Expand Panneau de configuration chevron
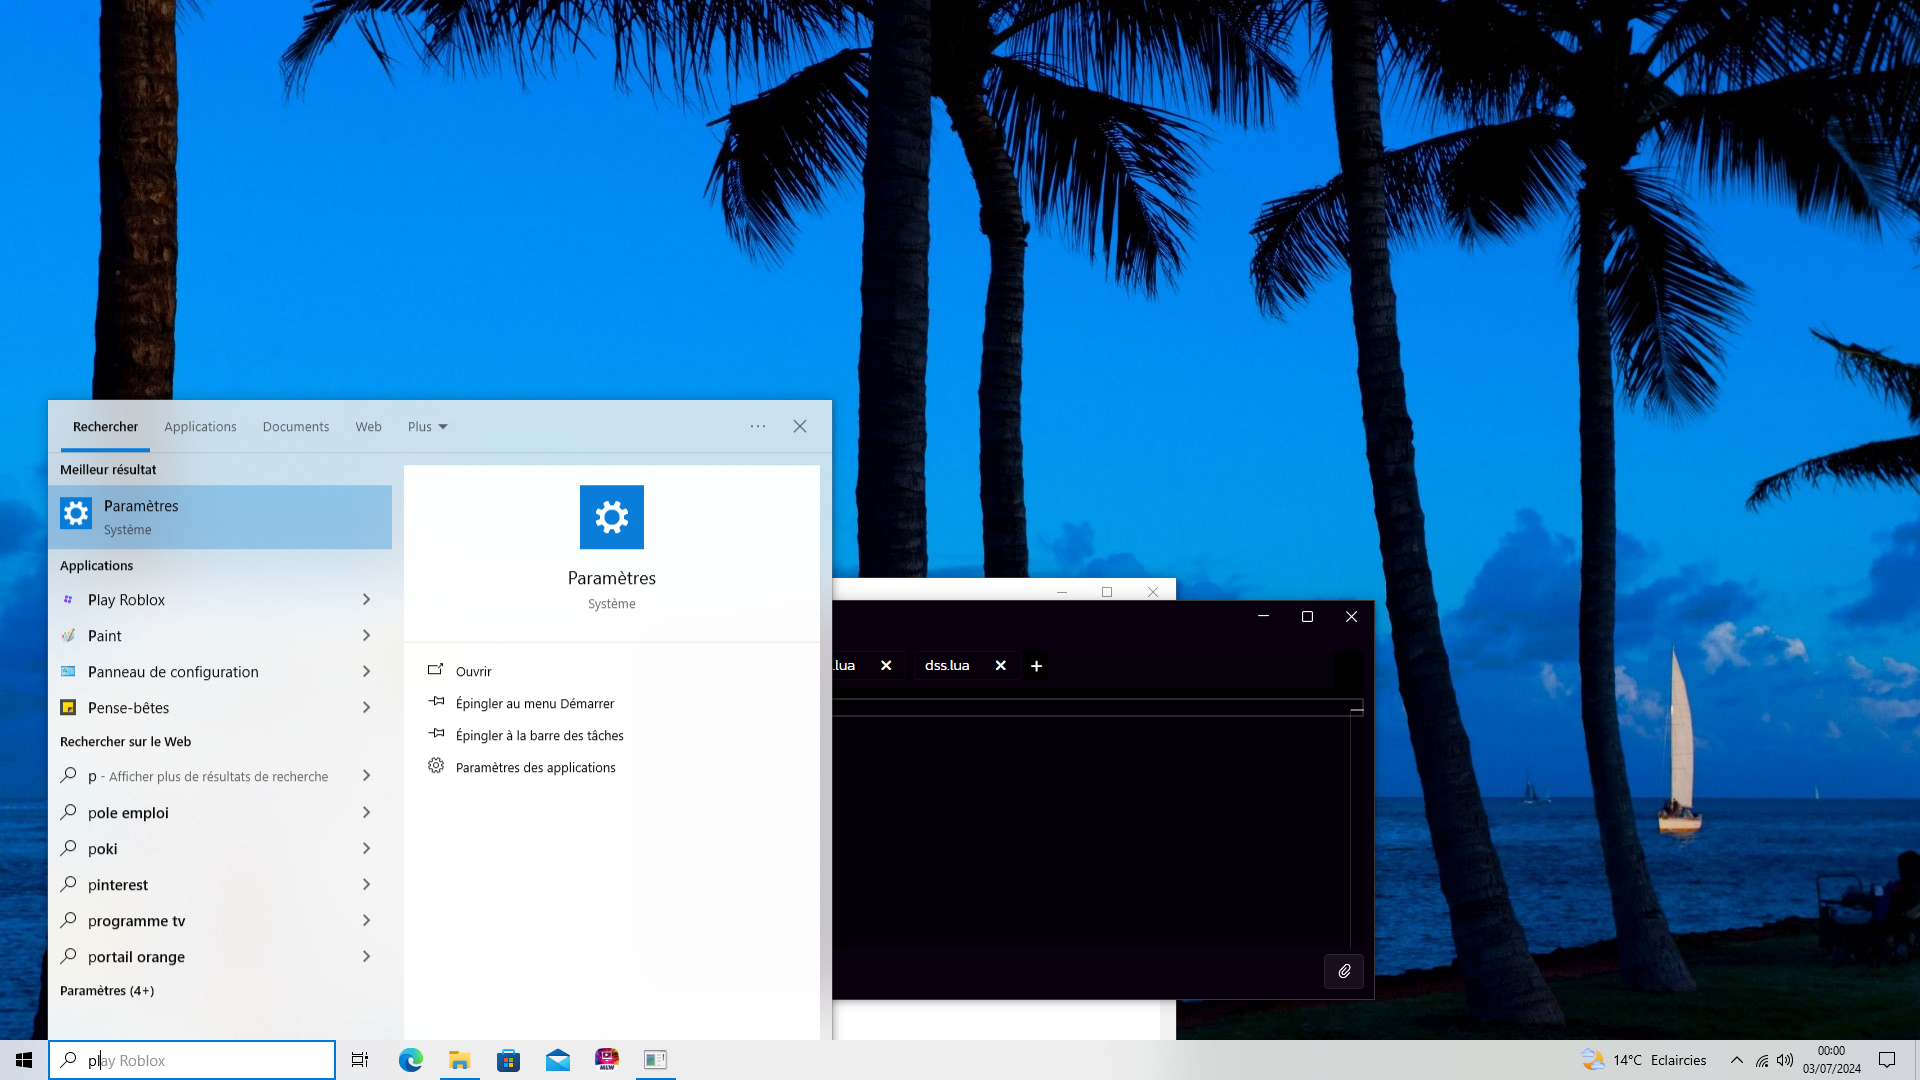Screen dimensions: 1920x1080 coord(366,672)
